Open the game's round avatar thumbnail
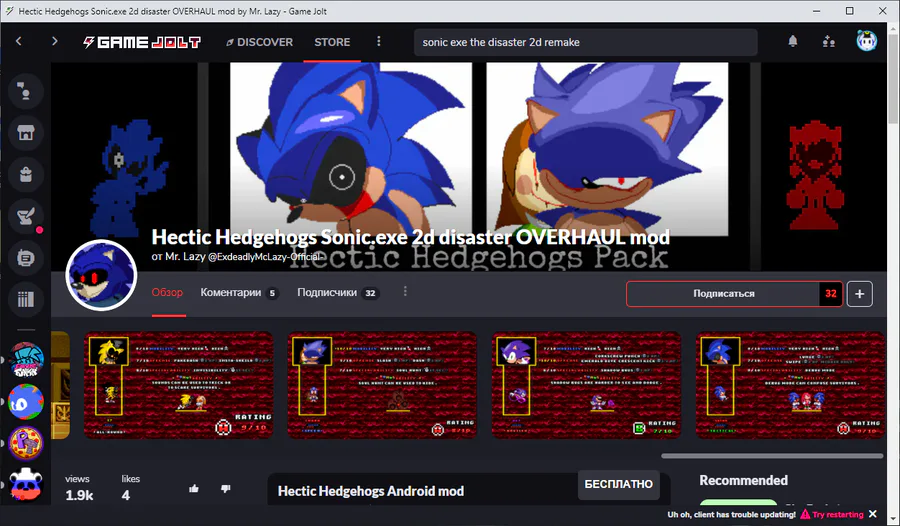Image resolution: width=900 pixels, height=526 pixels. [101, 275]
